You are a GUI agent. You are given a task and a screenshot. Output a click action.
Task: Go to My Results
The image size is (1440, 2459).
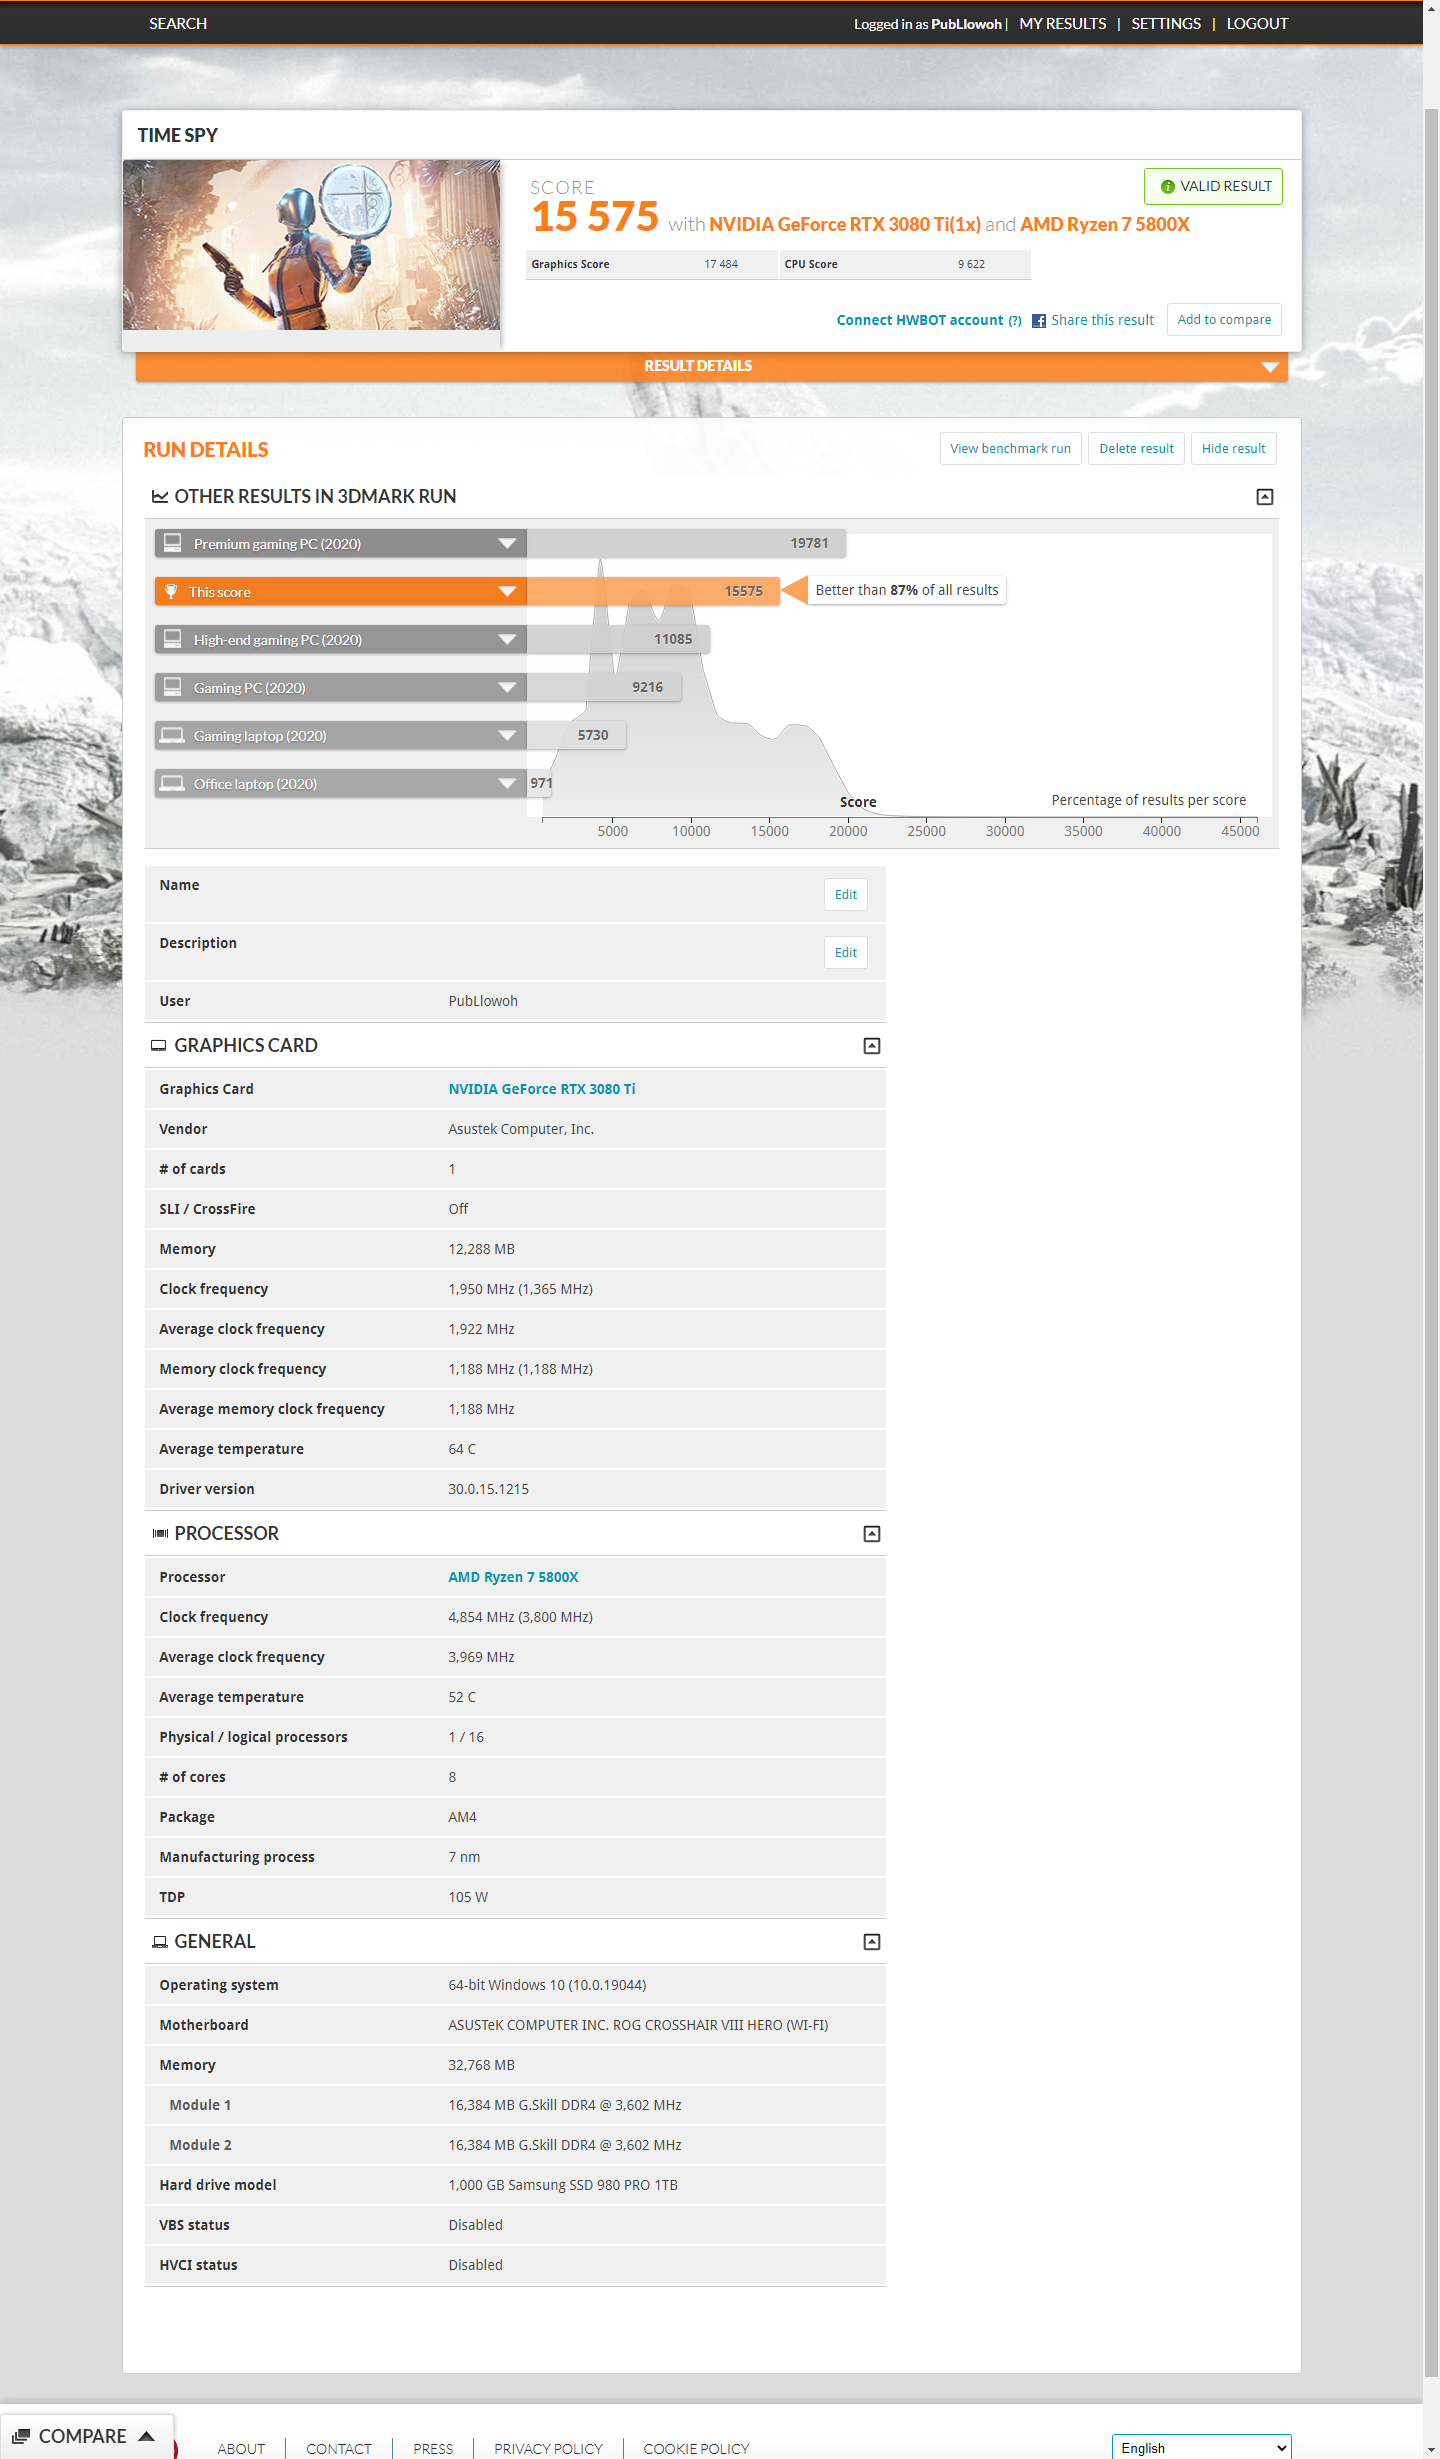(x=1063, y=23)
